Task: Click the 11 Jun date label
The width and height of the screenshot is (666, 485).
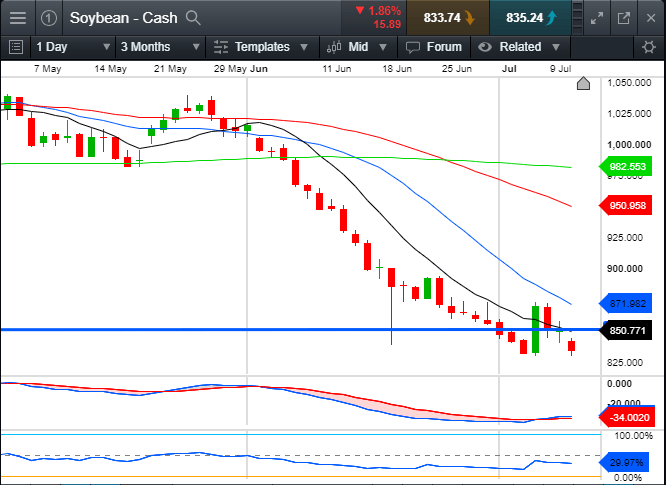Action: [x=337, y=69]
